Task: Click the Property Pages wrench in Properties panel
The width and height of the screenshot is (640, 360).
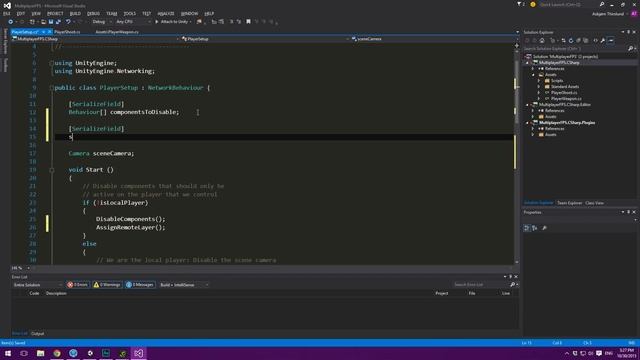Action: [544, 228]
